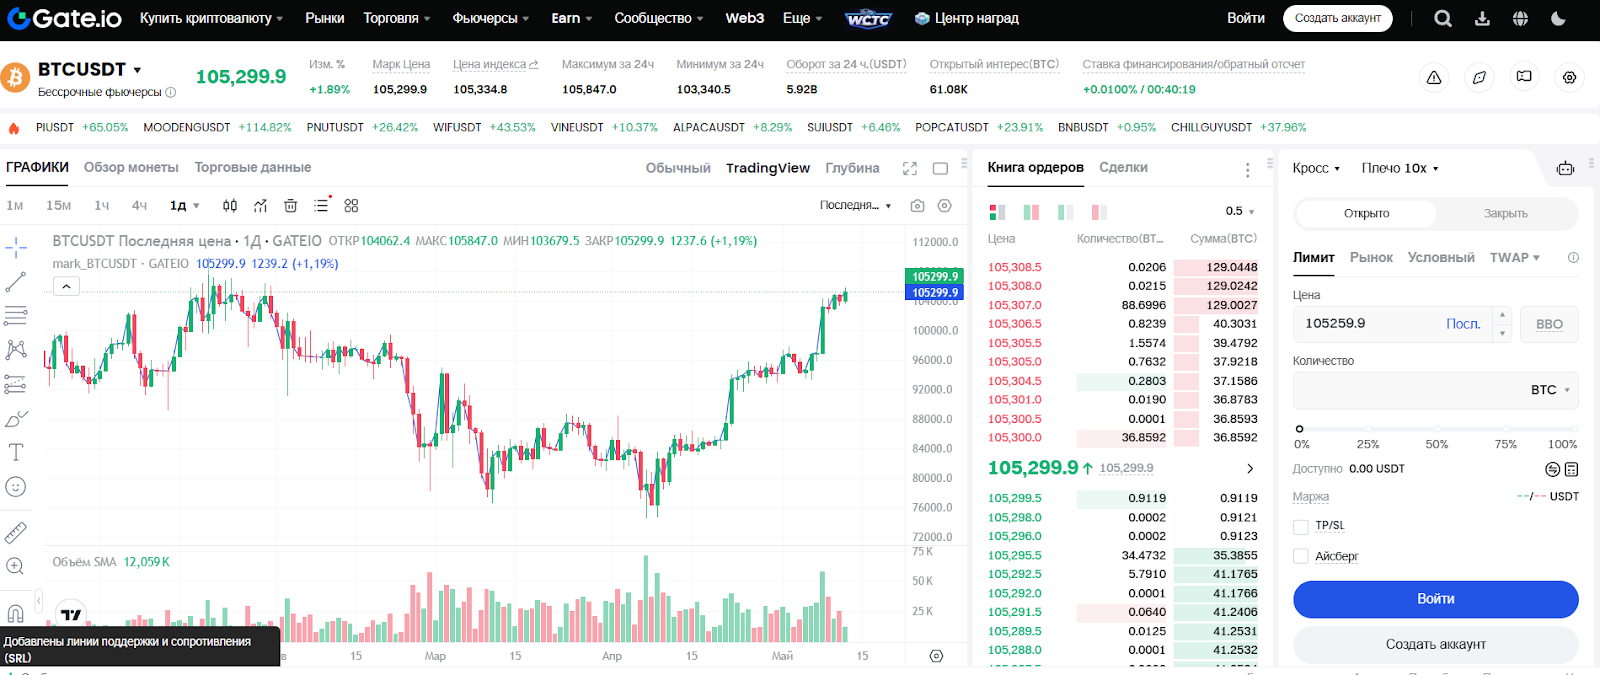Click Создать аккаунт button in header
This screenshot has width=1600, height=675.
click(1337, 18)
